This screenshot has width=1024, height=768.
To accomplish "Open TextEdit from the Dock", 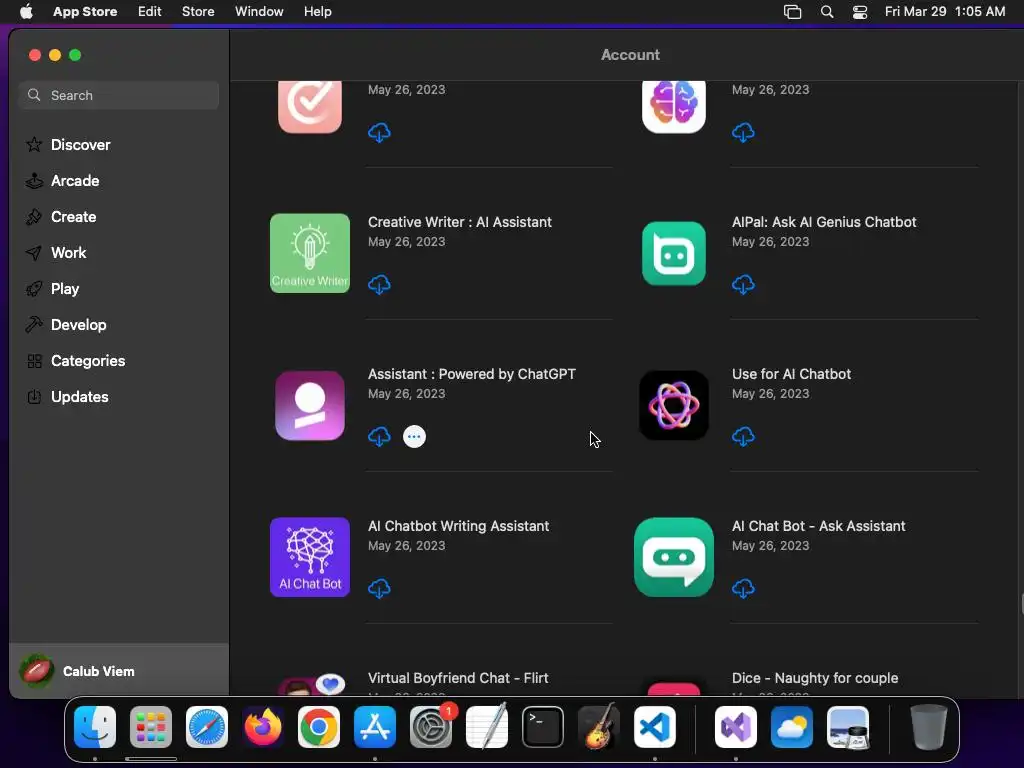I will click(x=487, y=727).
